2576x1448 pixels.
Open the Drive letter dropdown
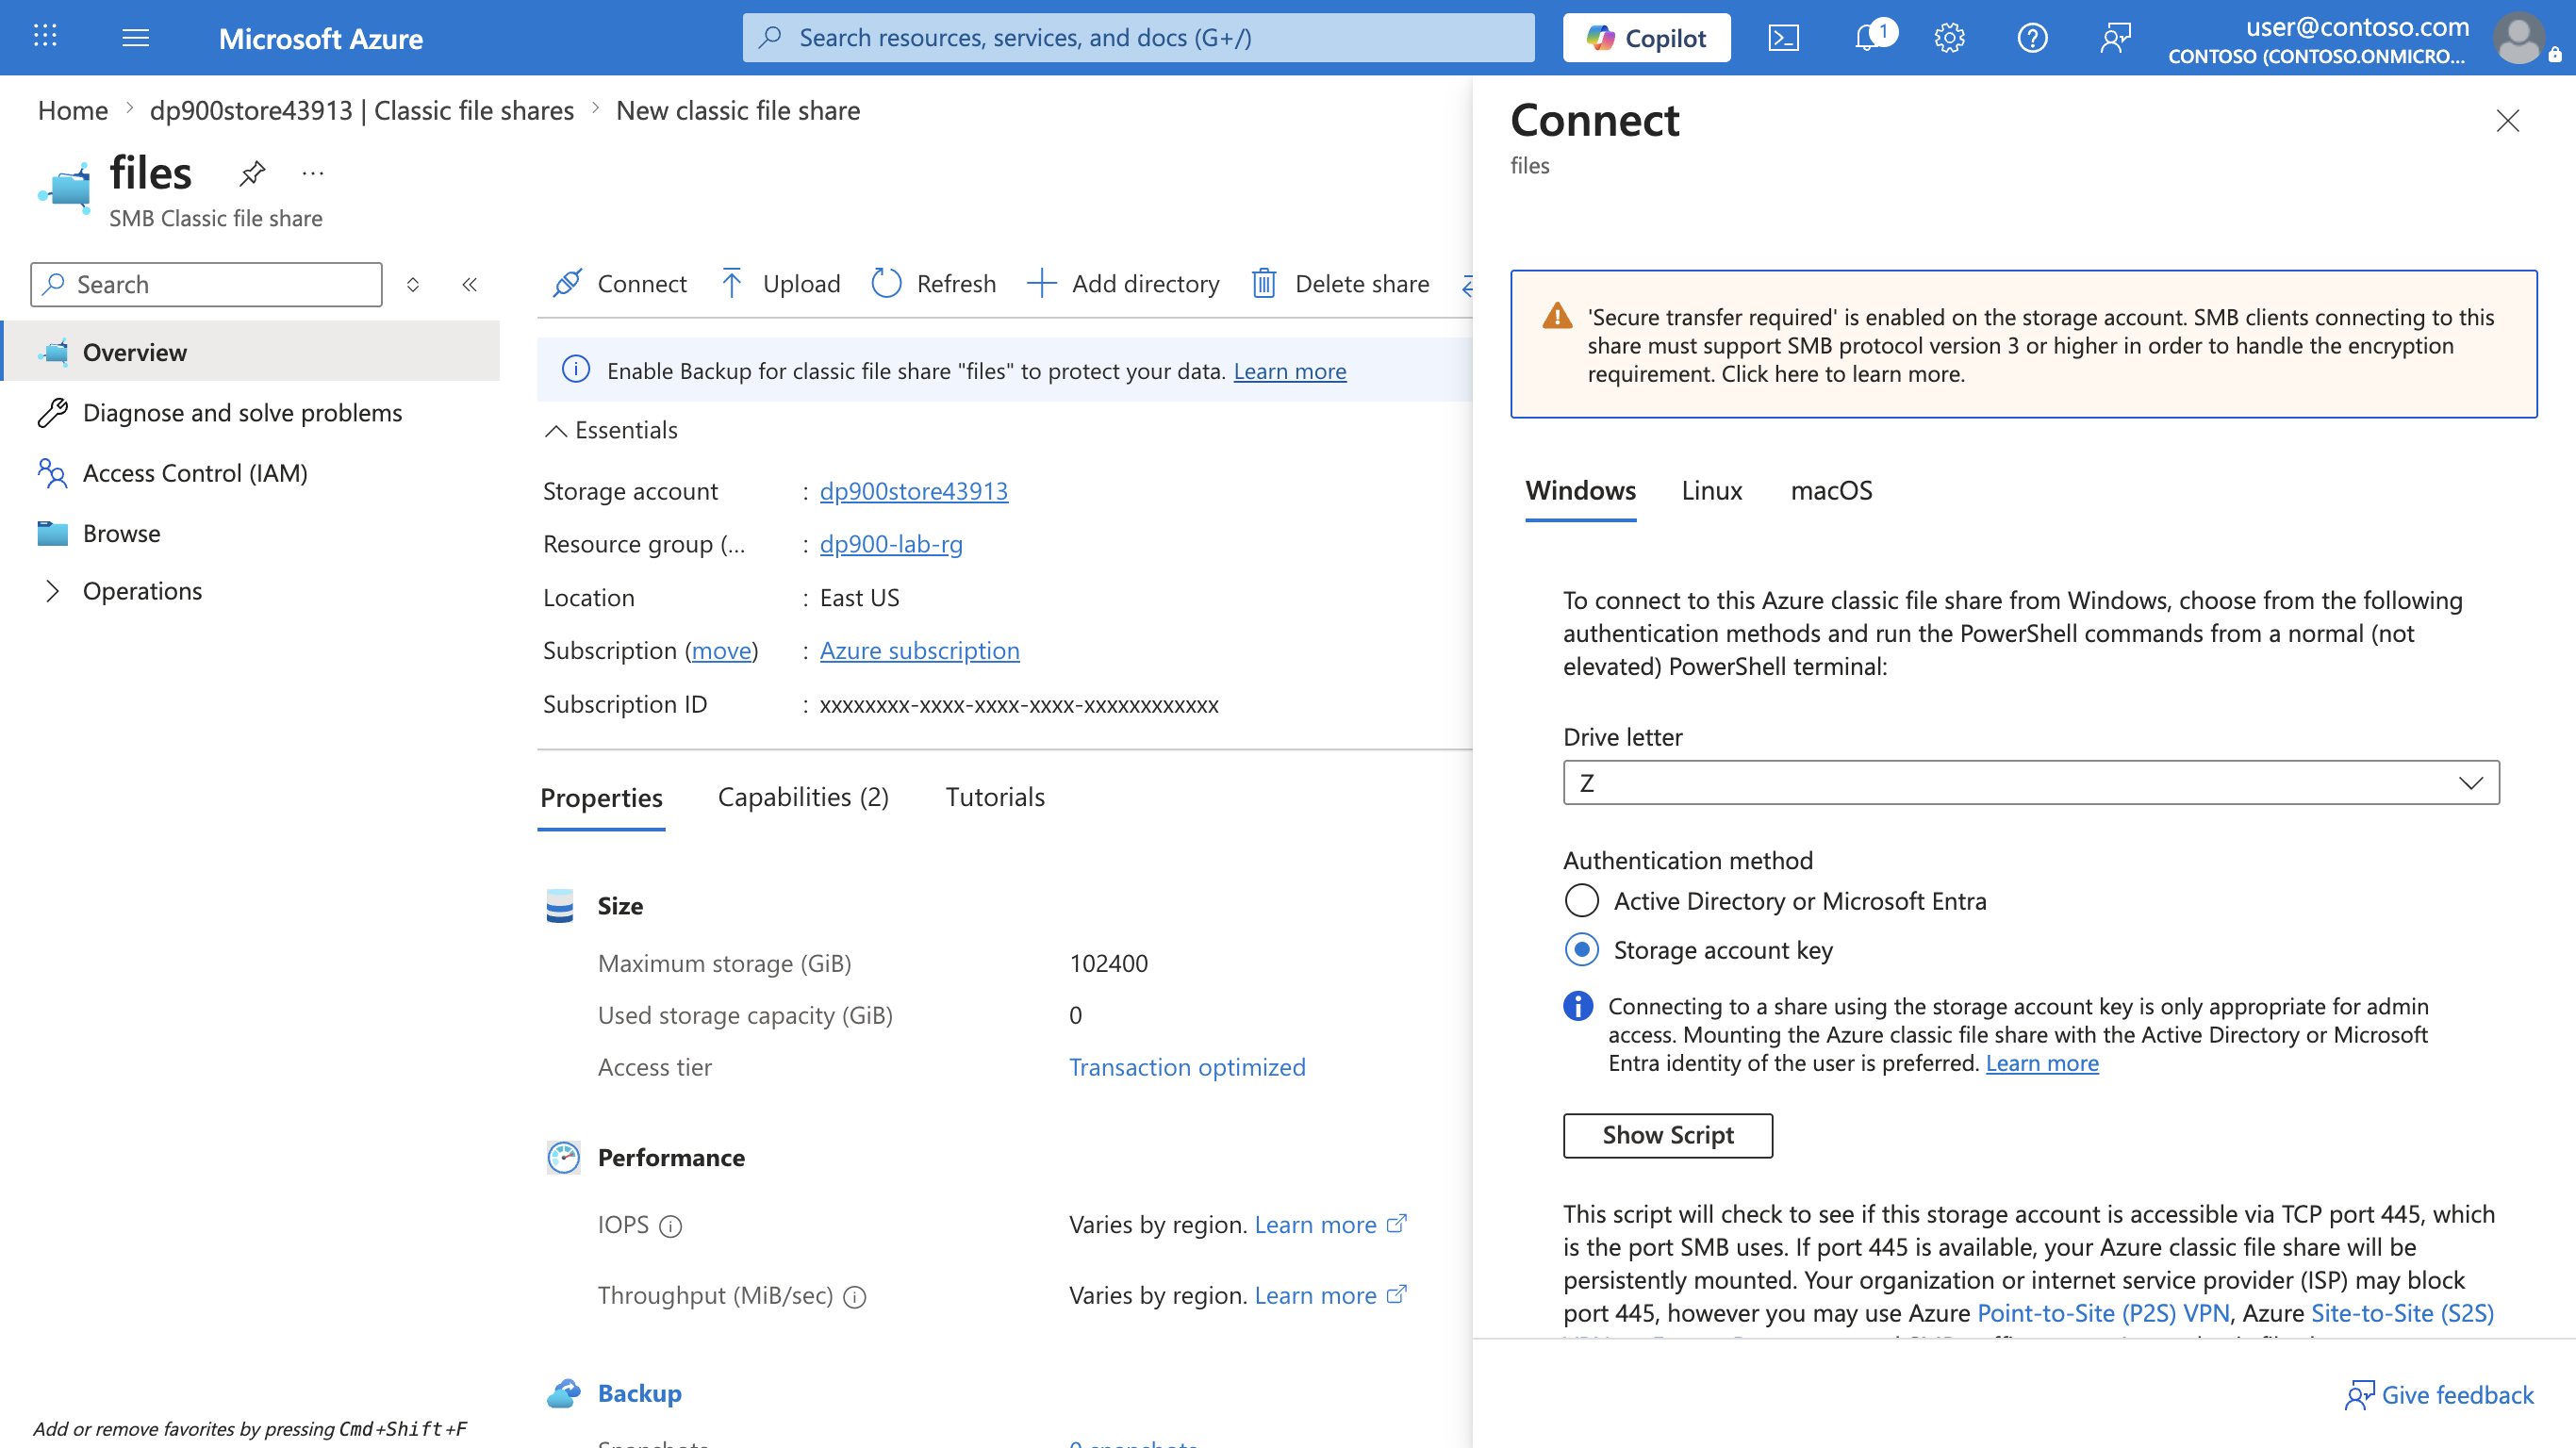(2031, 783)
